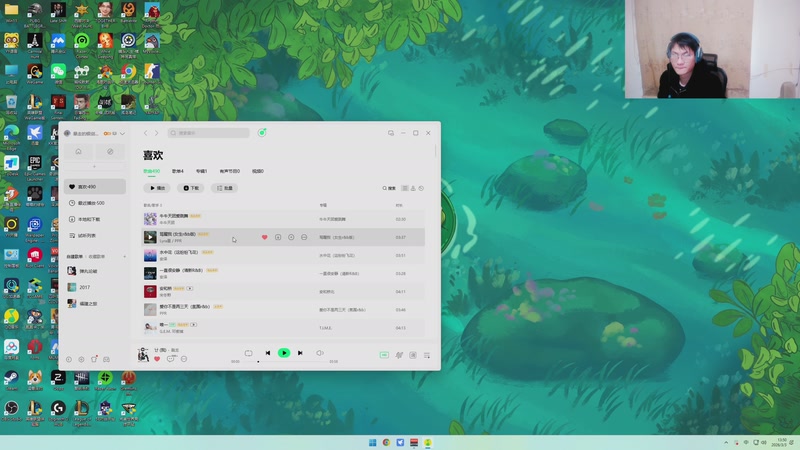Viewport: 800px width, 450px height.
Task: Open the comments icon in the player bar
Action: (170, 359)
